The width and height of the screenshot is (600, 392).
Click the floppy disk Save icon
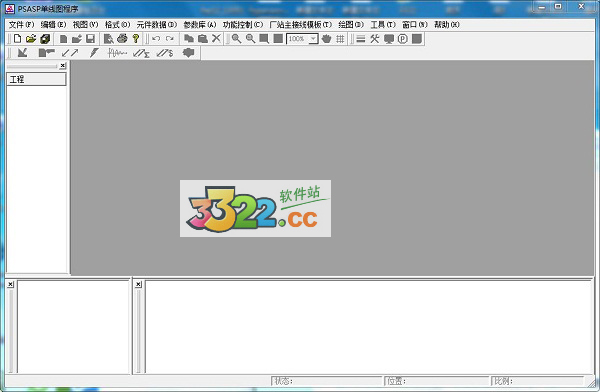(x=90, y=39)
